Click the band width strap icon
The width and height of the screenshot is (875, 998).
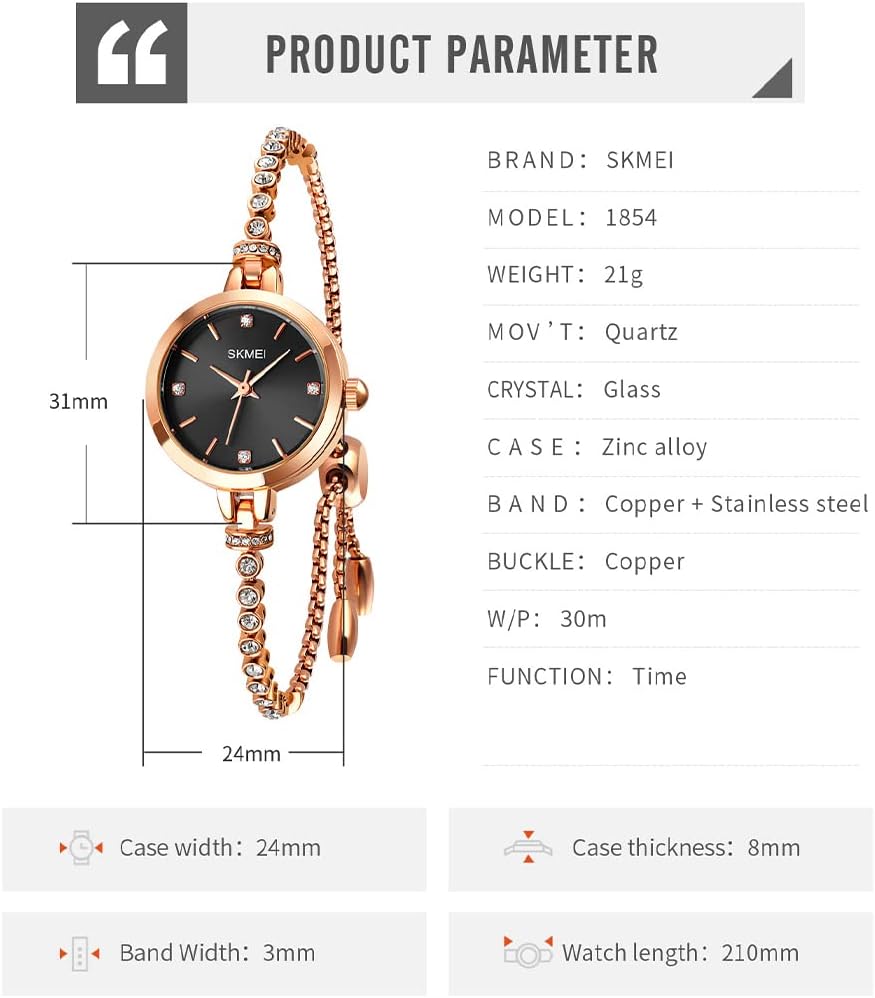pyautogui.click(x=80, y=953)
